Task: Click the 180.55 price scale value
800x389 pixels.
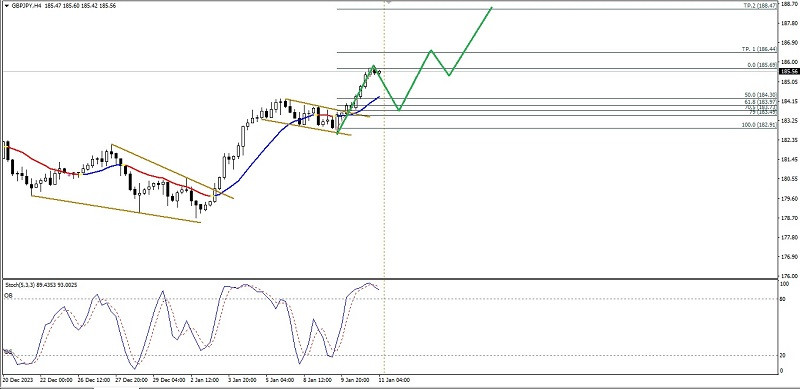Action: point(789,179)
